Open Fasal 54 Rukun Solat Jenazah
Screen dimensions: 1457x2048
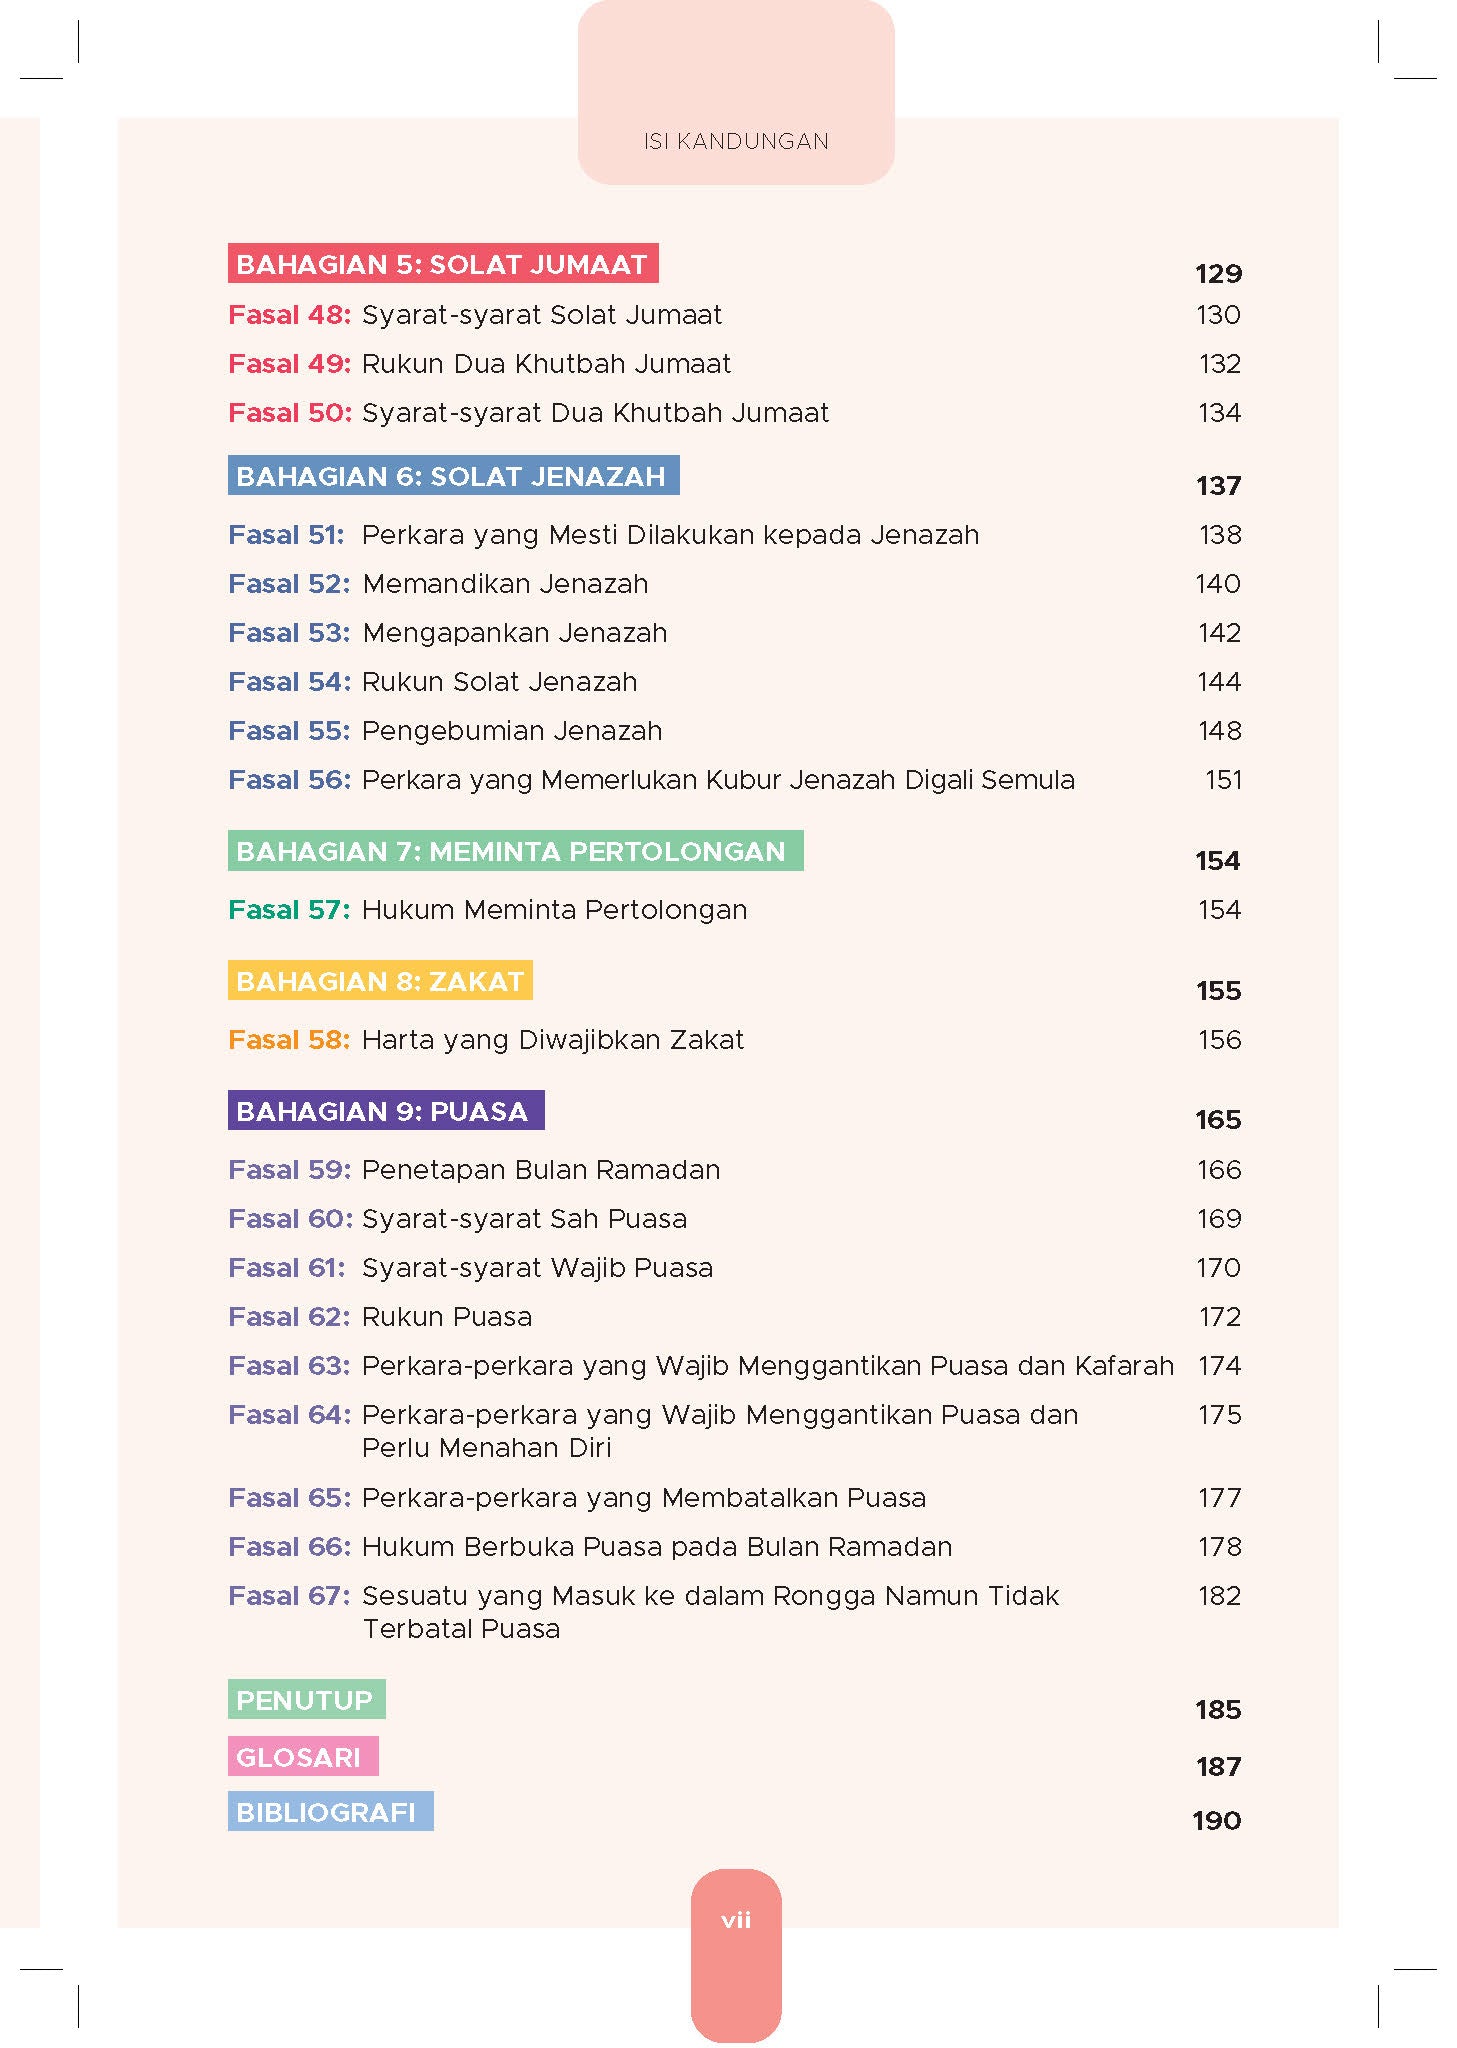pos(432,682)
